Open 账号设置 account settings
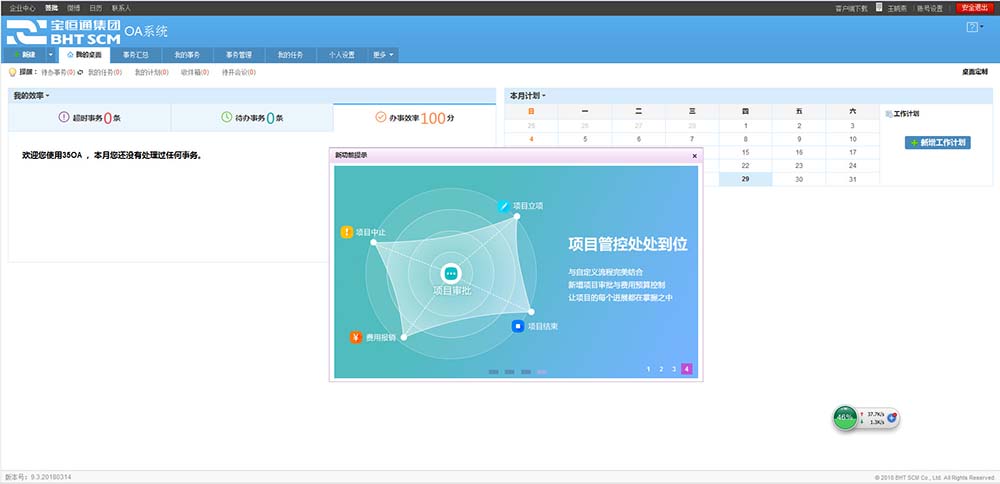The height and width of the screenshot is (484, 1000). 930,8
